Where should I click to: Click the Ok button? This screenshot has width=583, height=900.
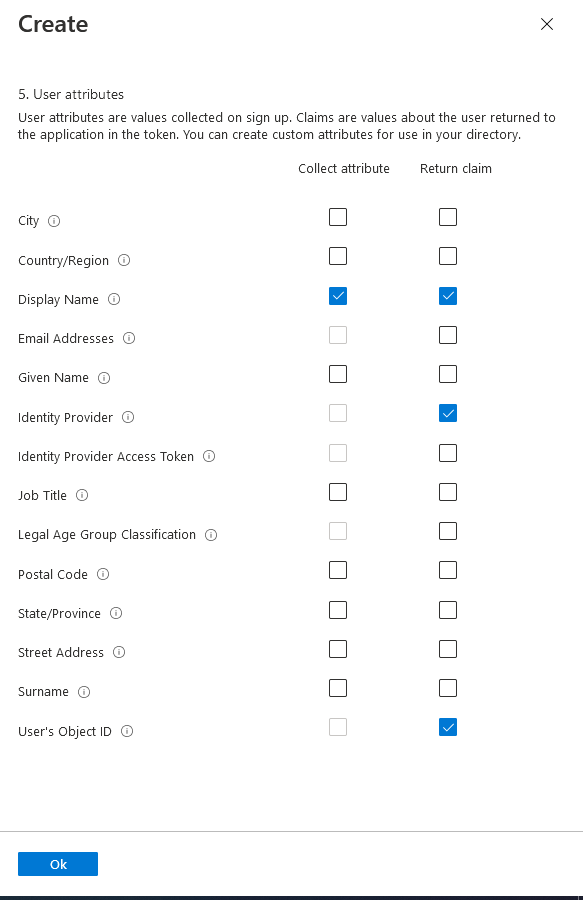pyautogui.click(x=58, y=864)
